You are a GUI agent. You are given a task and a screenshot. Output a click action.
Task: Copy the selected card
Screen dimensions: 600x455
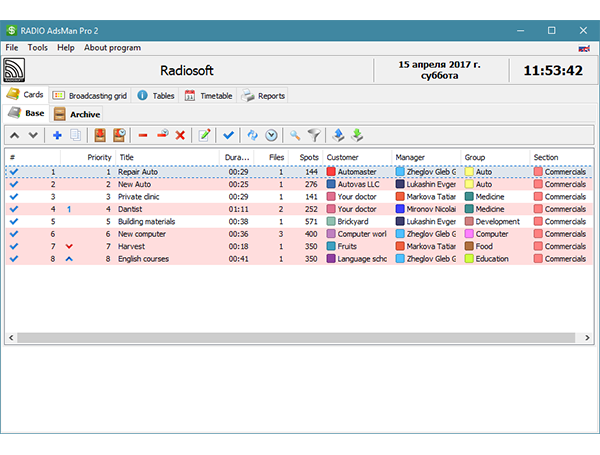pyautogui.click(x=75, y=135)
